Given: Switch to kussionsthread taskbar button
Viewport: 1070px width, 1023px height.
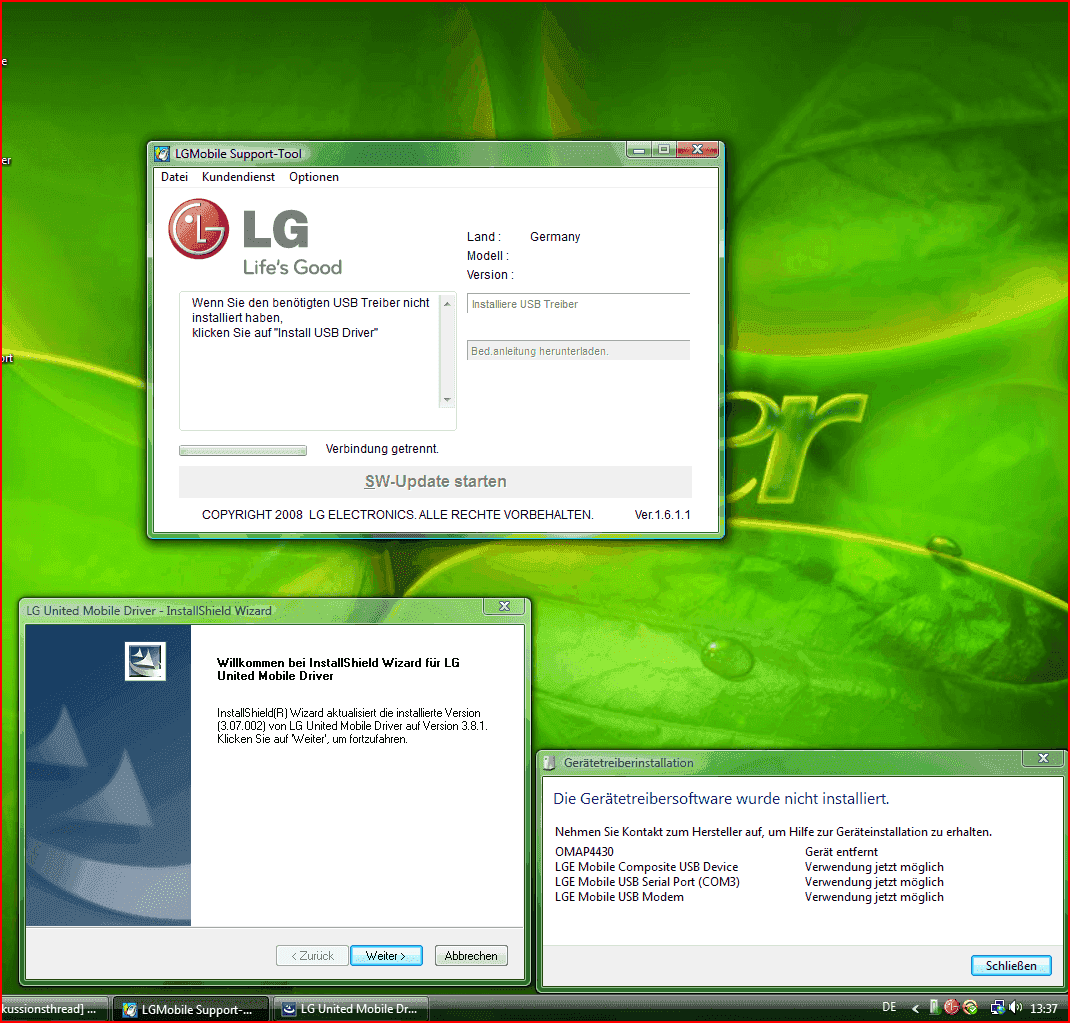Looking at the screenshot, I should pyautogui.click(x=53, y=1009).
